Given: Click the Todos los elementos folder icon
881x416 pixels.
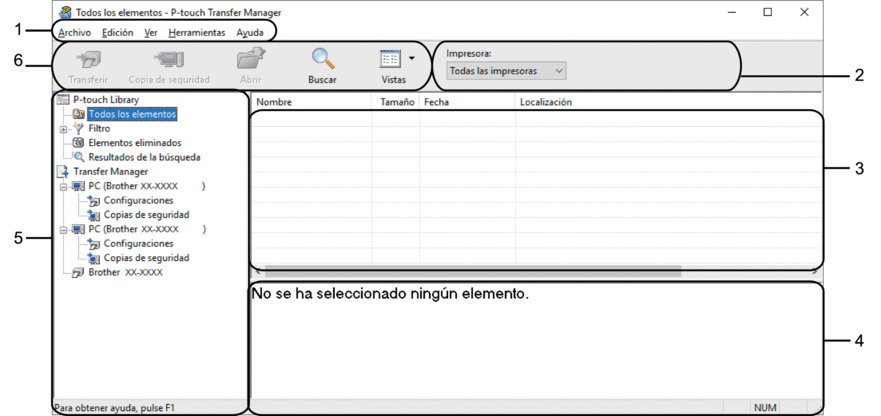Looking at the screenshot, I should (x=79, y=115).
